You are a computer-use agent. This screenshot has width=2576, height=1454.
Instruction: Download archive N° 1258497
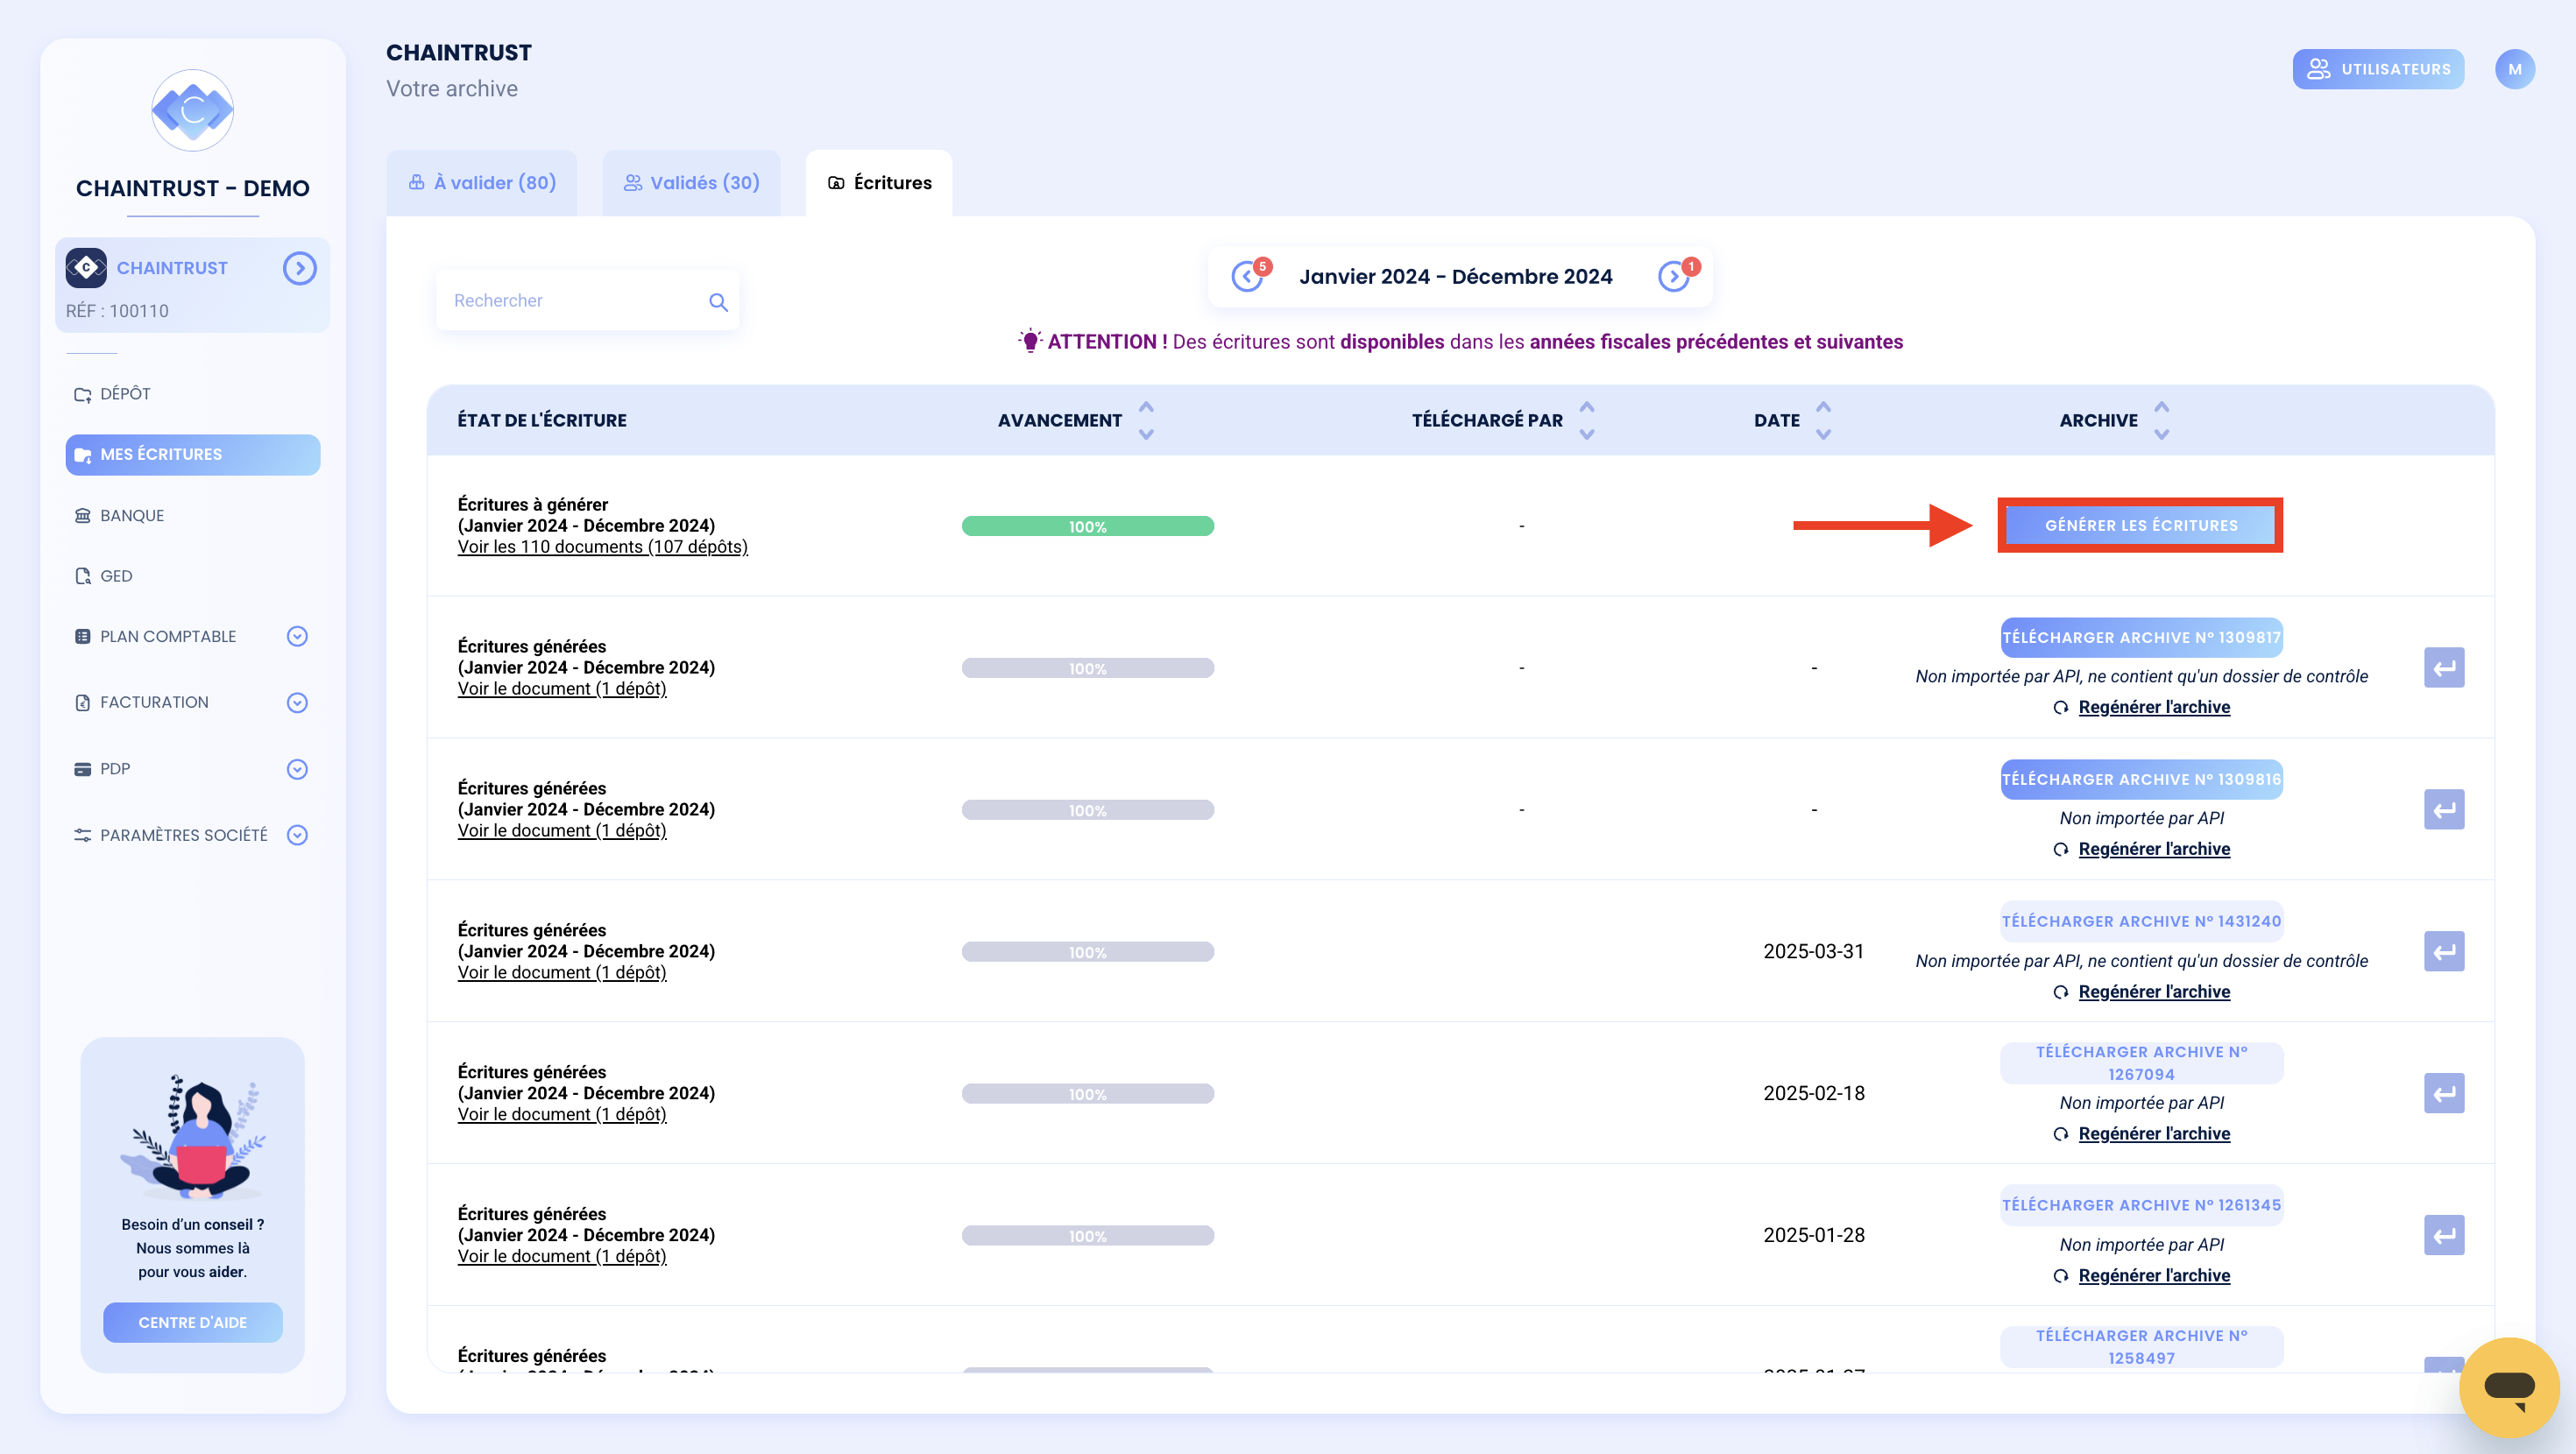tap(2141, 1347)
